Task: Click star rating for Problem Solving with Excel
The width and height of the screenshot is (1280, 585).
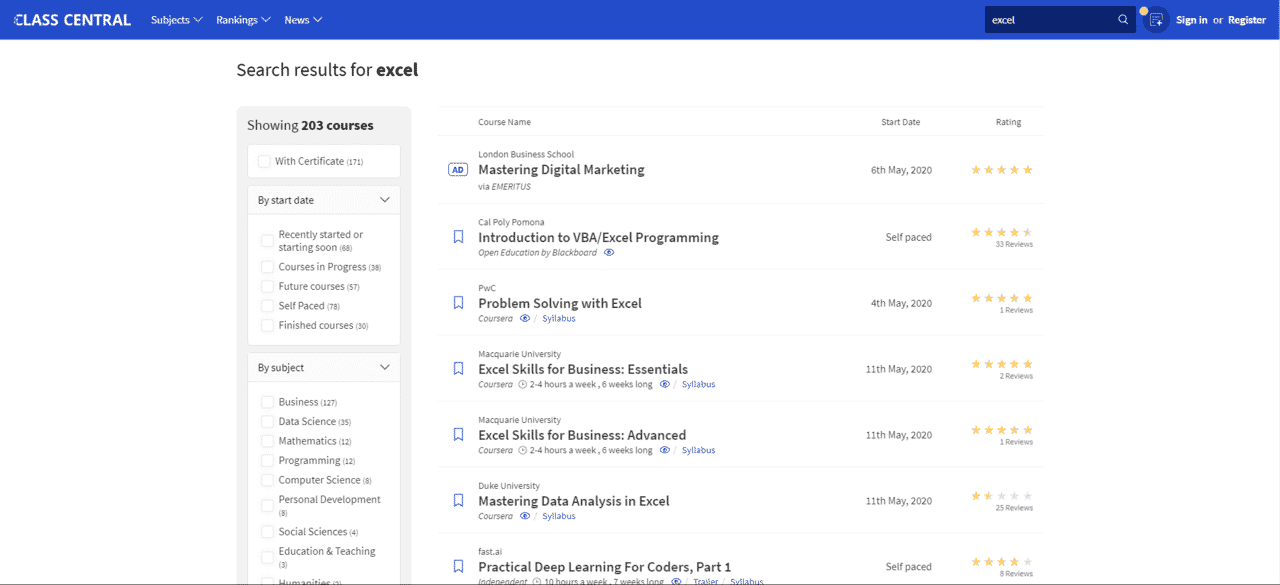Action: (1002, 298)
